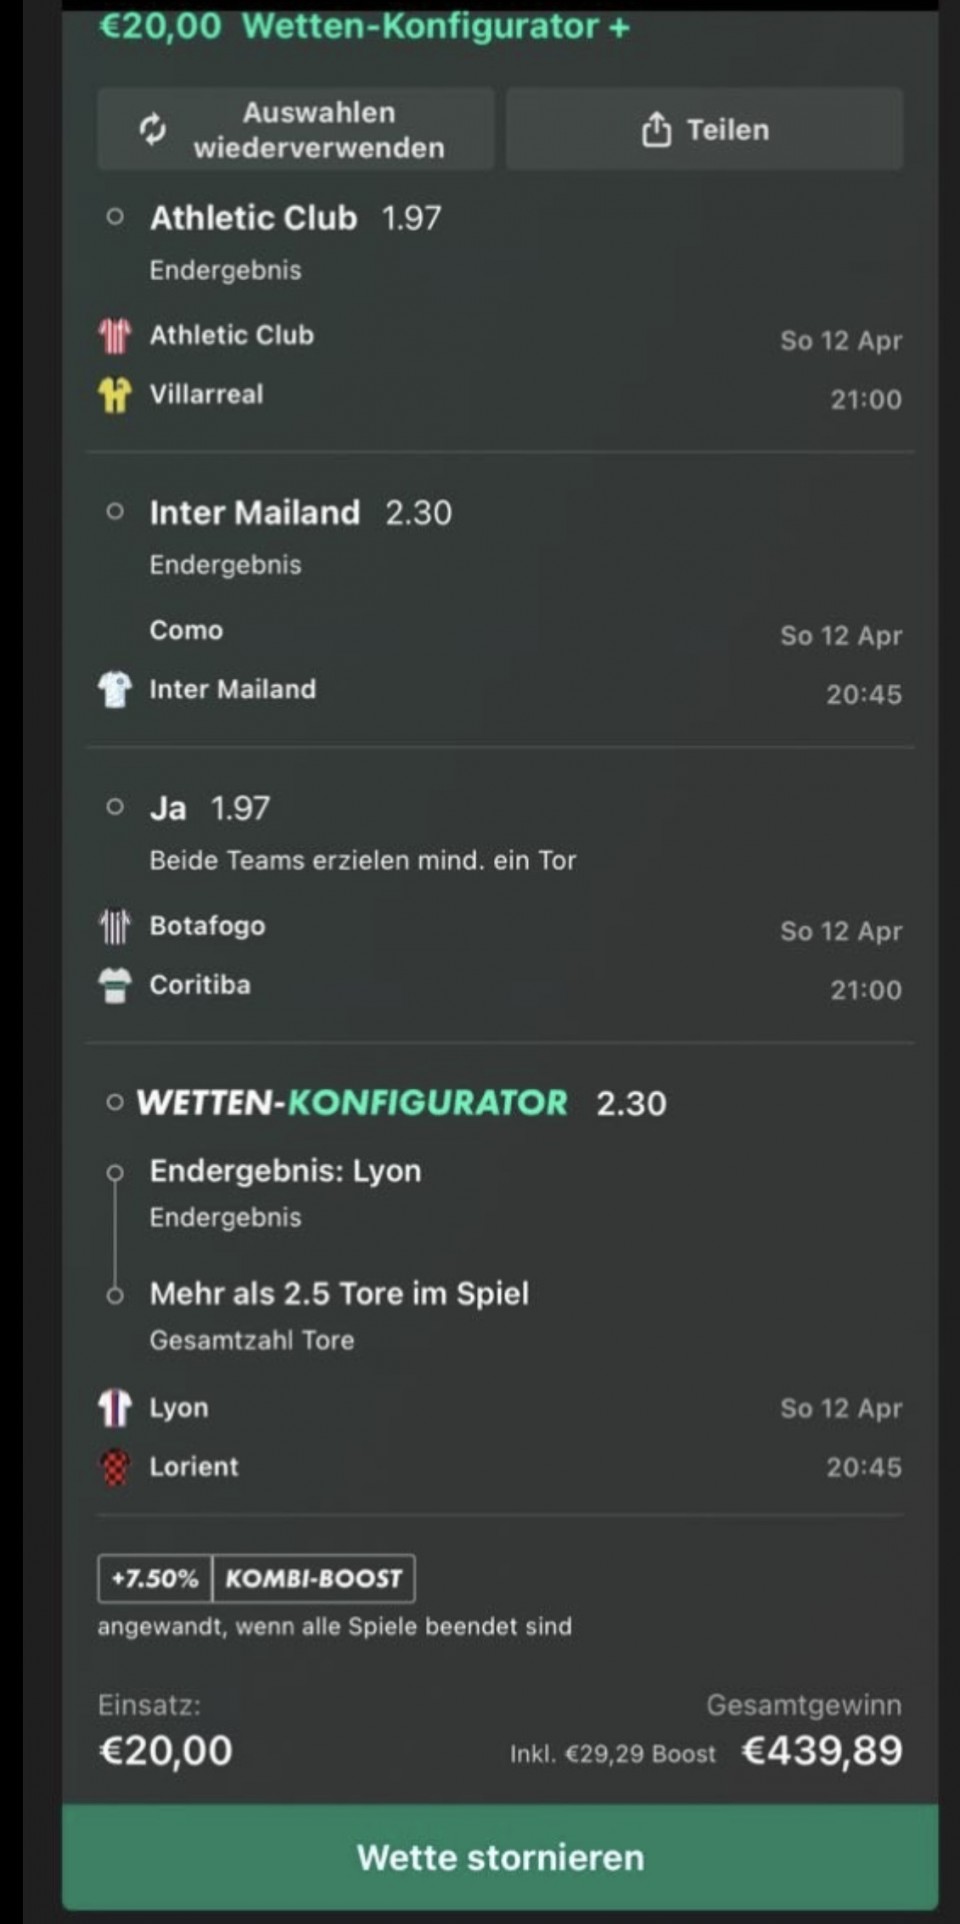The height and width of the screenshot is (1924, 960).
Task: Click the reuse selections refresh icon
Action: click(152, 129)
